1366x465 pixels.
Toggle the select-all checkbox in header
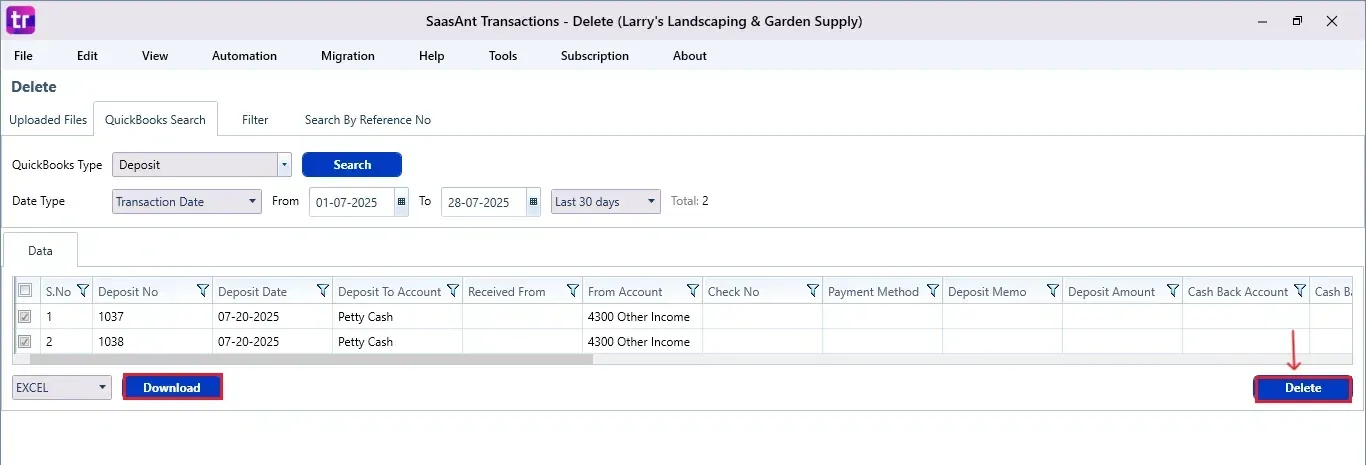(25, 291)
